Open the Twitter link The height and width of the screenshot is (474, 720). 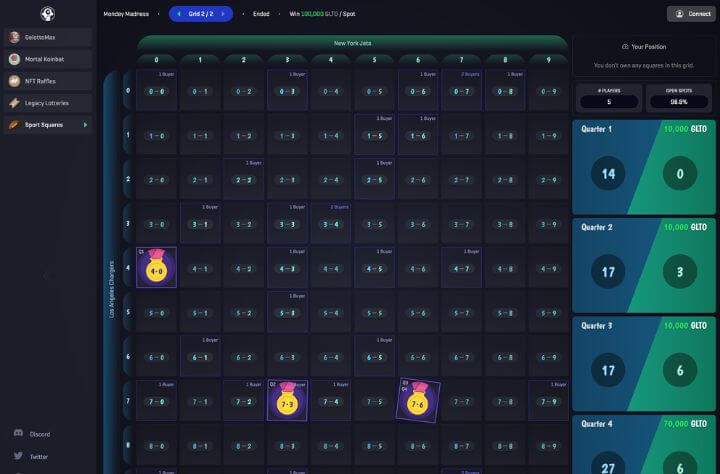coord(38,456)
